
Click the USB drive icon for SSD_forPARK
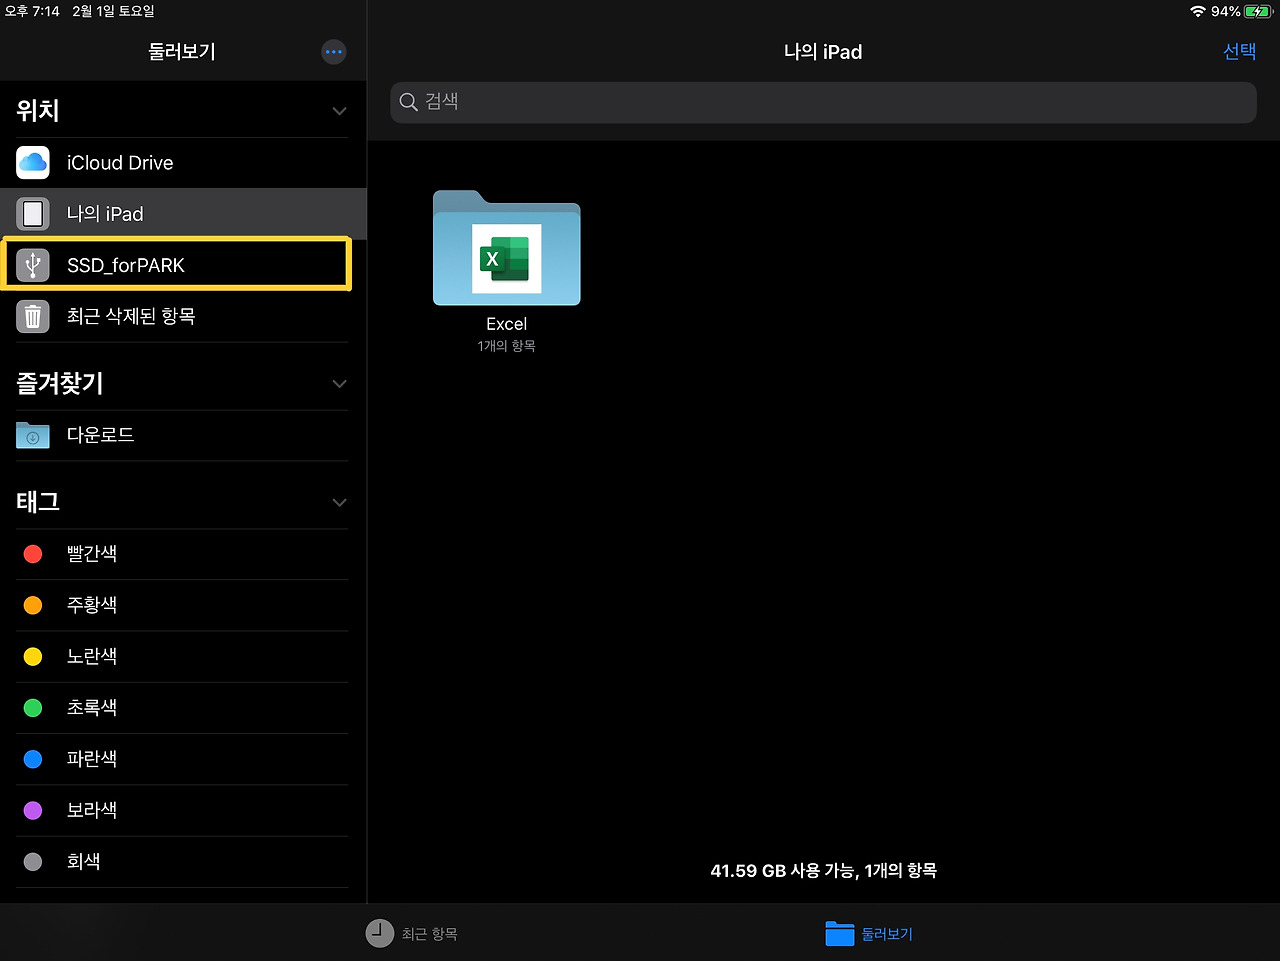coord(33,265)
